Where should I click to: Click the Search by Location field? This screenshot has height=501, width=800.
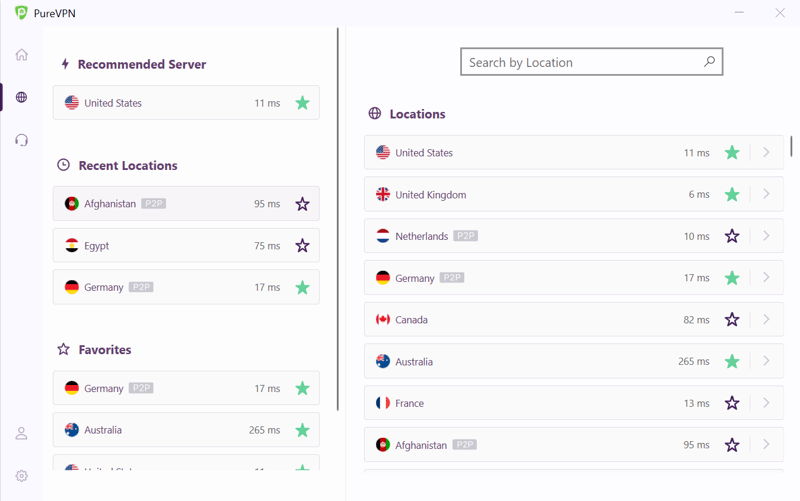click(x=580, y=62)
